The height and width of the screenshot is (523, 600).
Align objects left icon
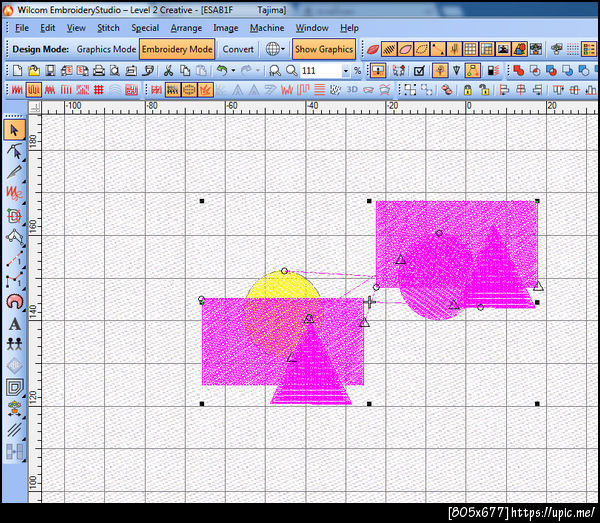[504, 90]
